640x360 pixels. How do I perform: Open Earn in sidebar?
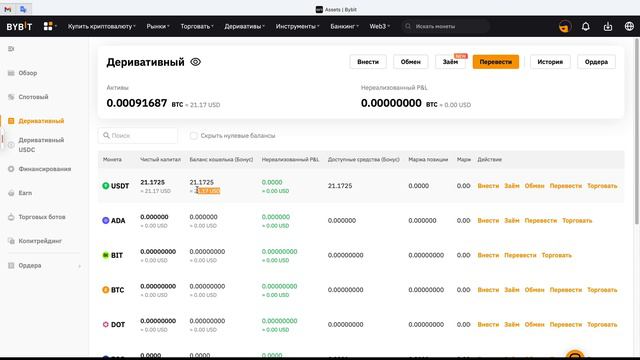pyautogui.click(x=25, y=193)
